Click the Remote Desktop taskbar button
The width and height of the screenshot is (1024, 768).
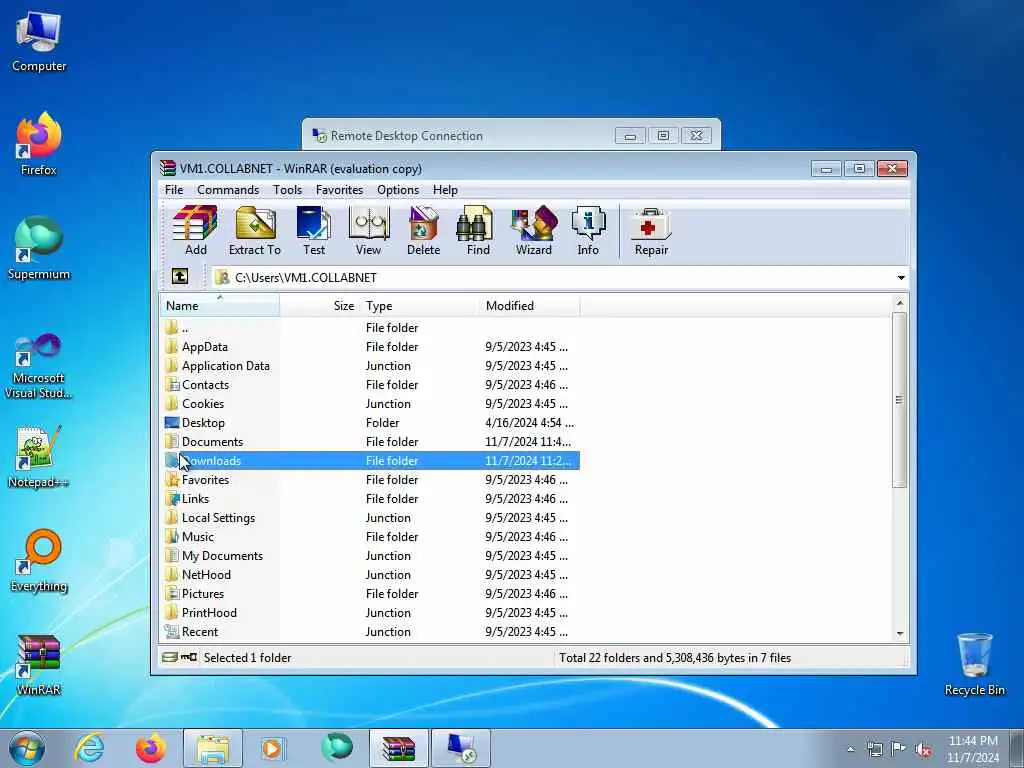[460, 748]
